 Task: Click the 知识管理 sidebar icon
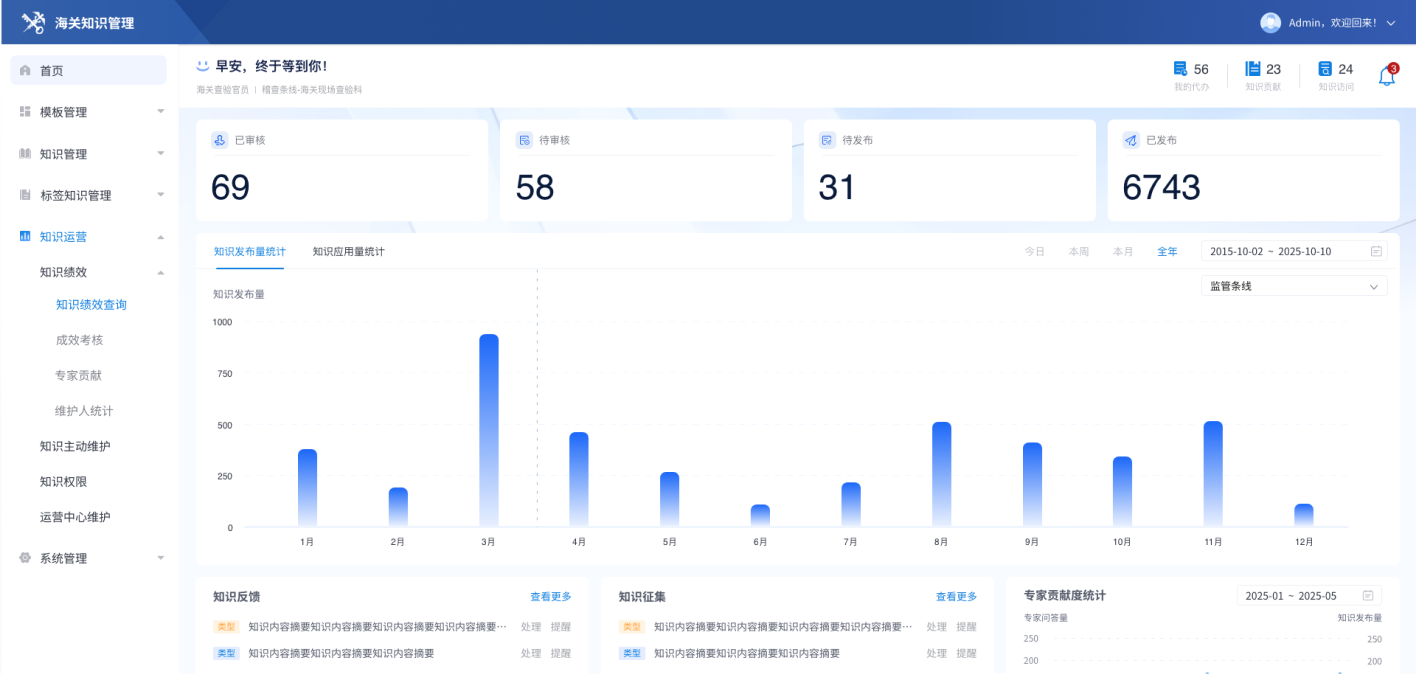click(25, 154)
